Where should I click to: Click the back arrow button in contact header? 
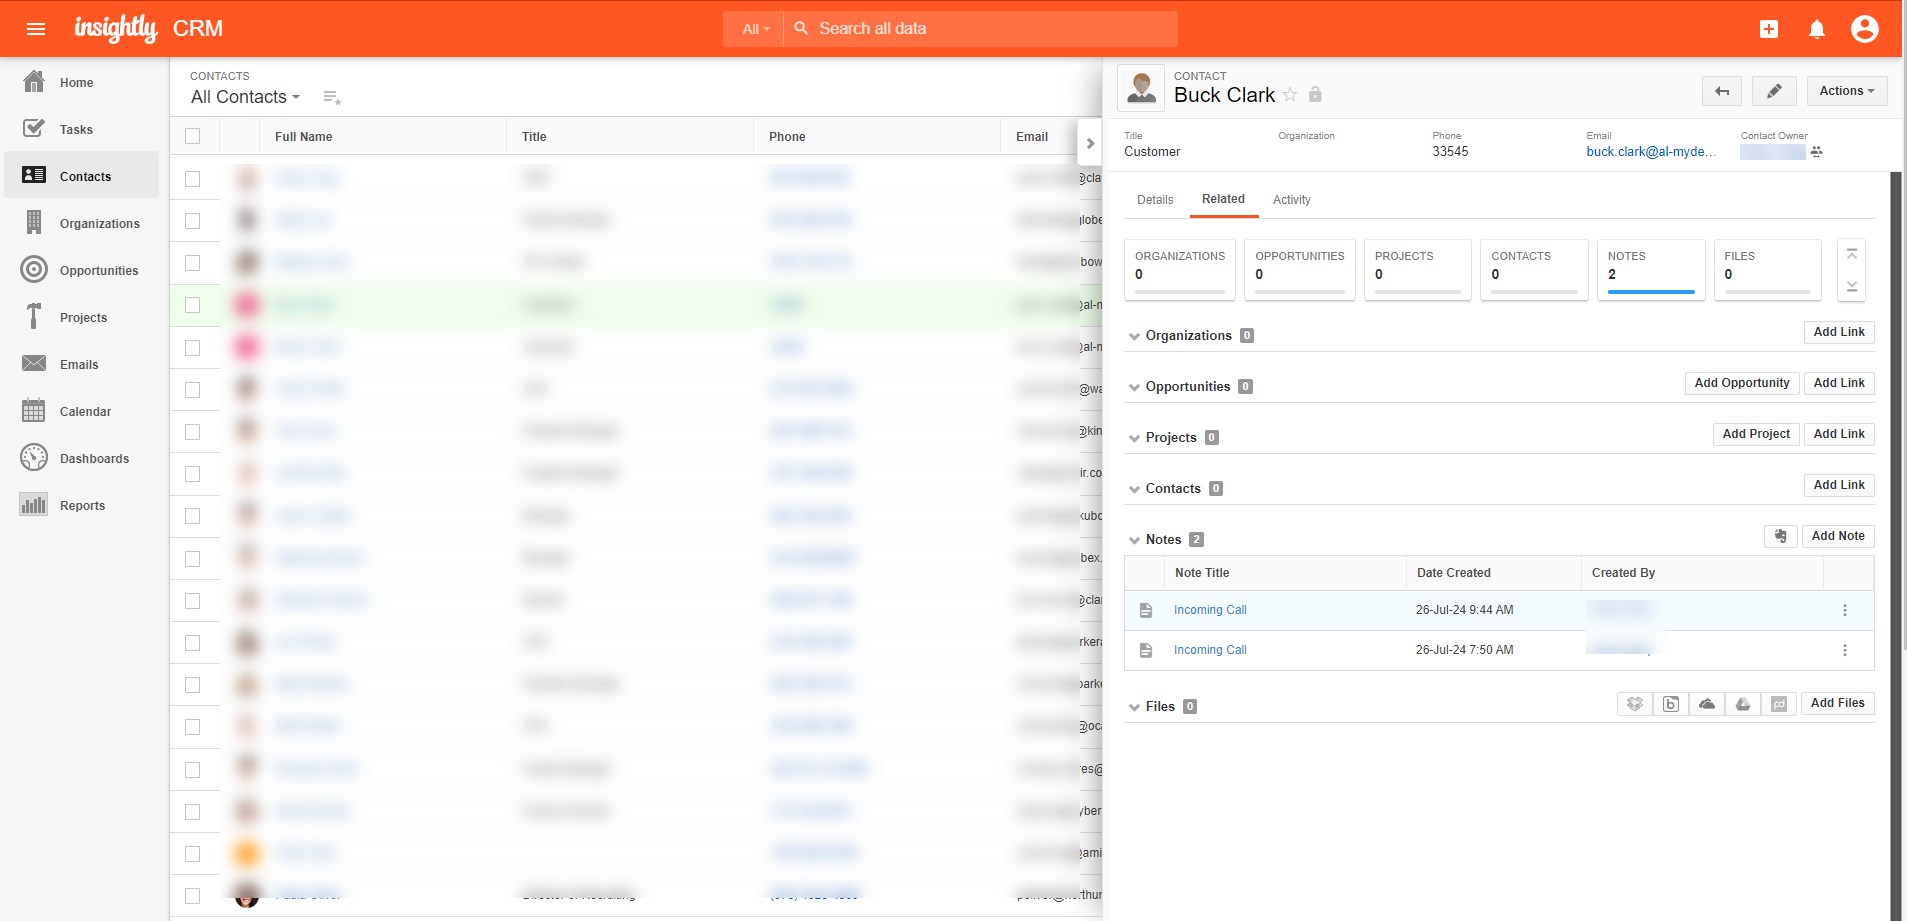(1721, 91)
